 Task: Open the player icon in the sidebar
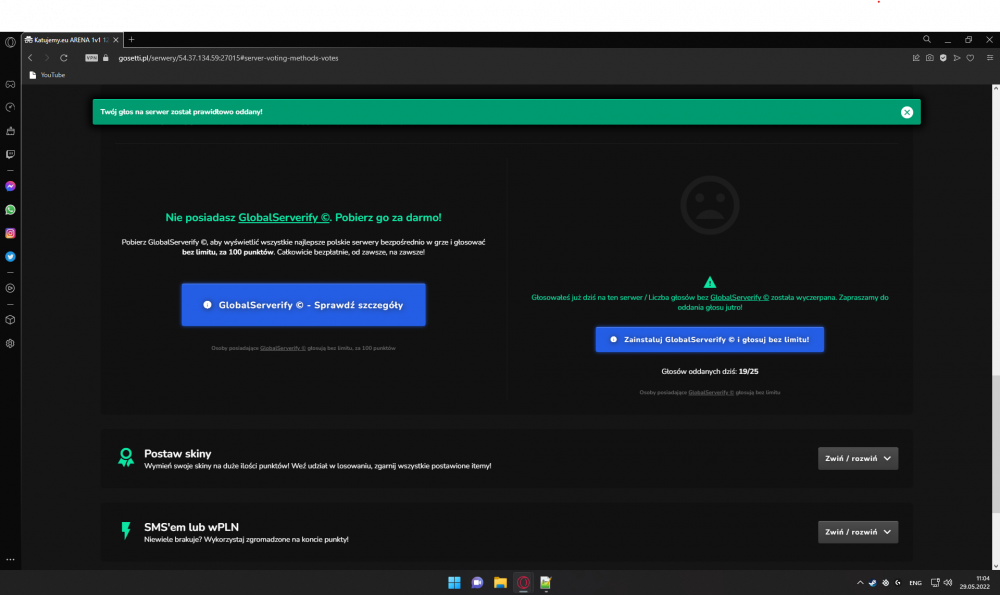click(x=10, y=288)
